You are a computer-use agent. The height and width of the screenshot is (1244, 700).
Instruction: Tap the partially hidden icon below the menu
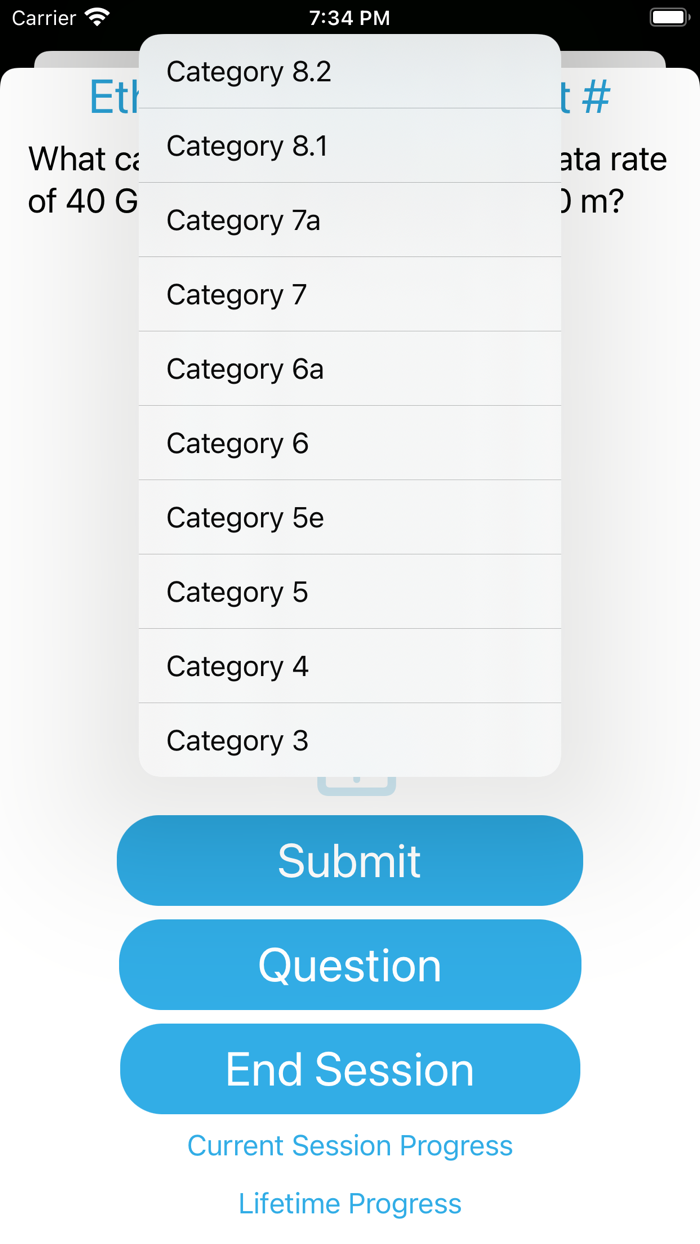[357, 786]
